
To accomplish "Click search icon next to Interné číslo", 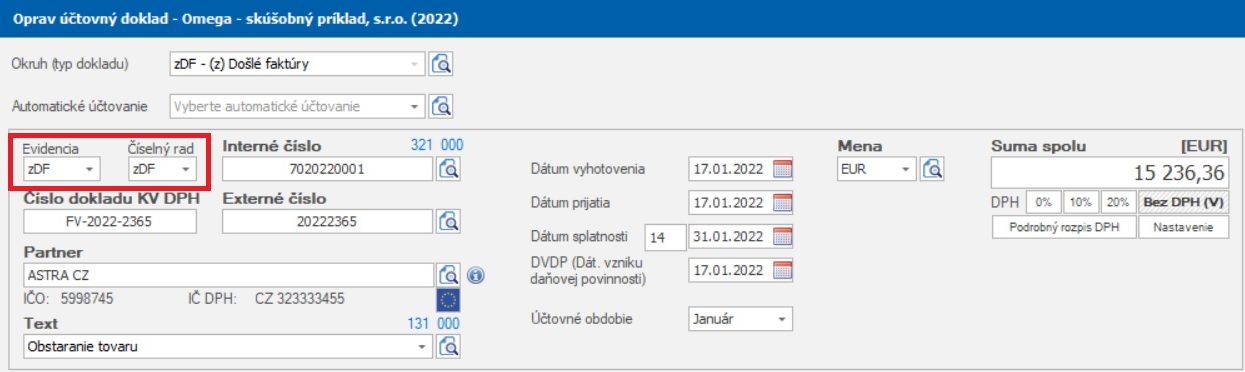I will pyautogui.click(x=448, y=168).
